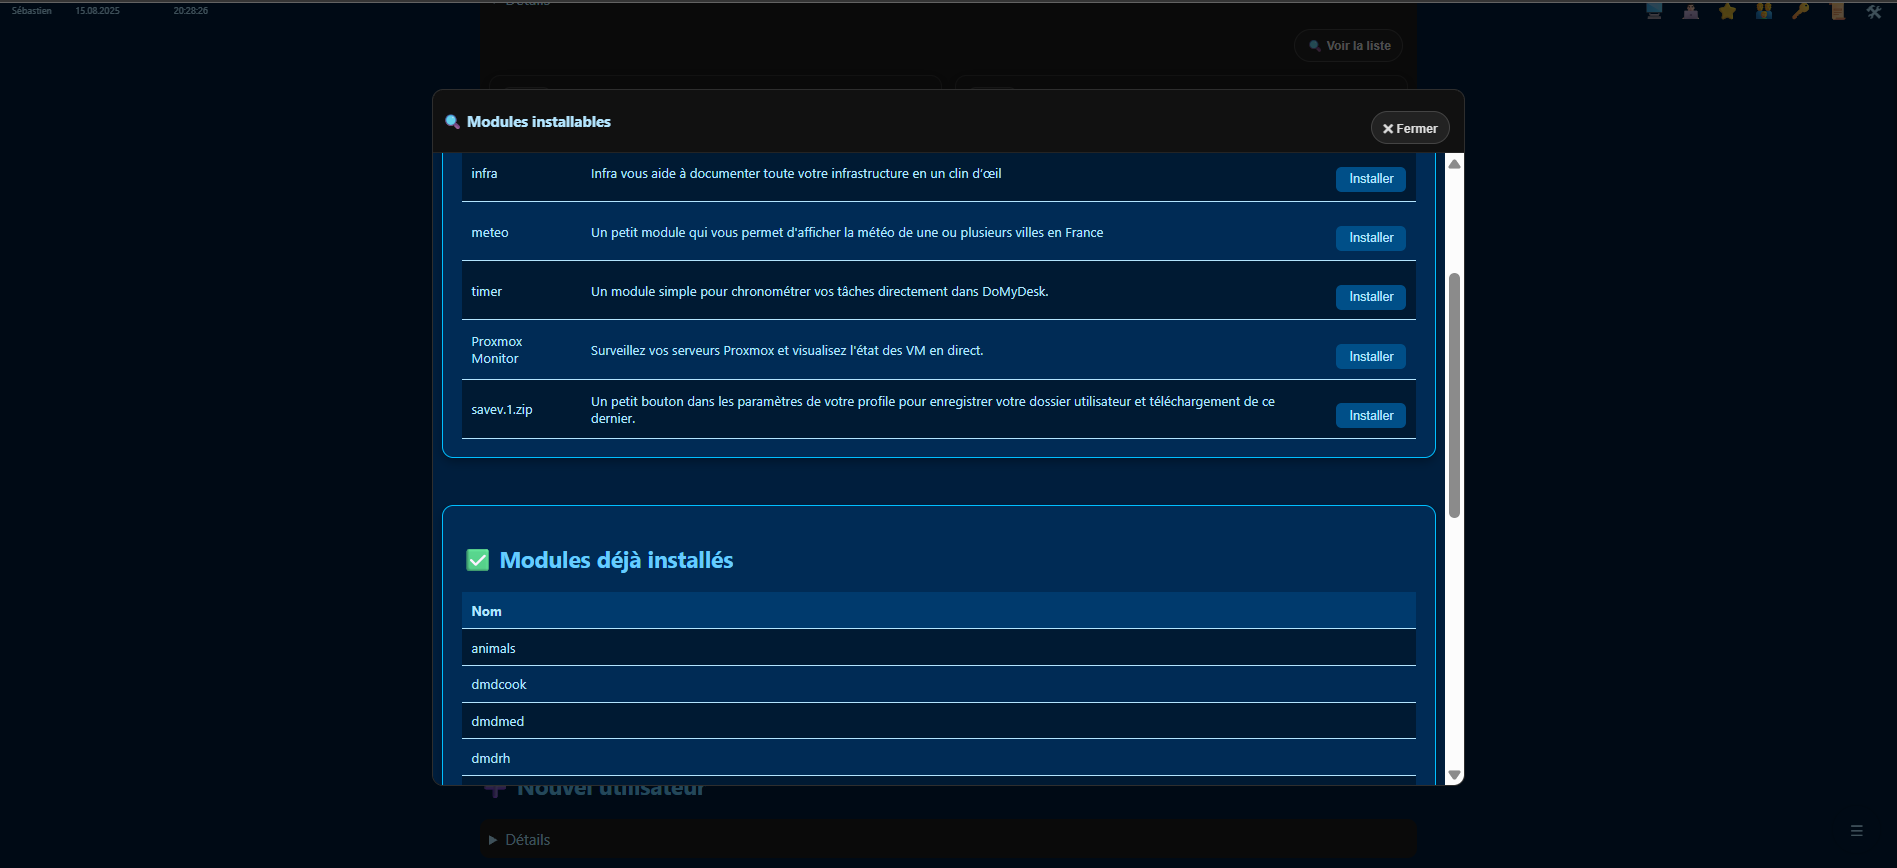Viewport: 1897px width, 868px height.
Task: Click the family group icon
Action: click(1764, 12)
